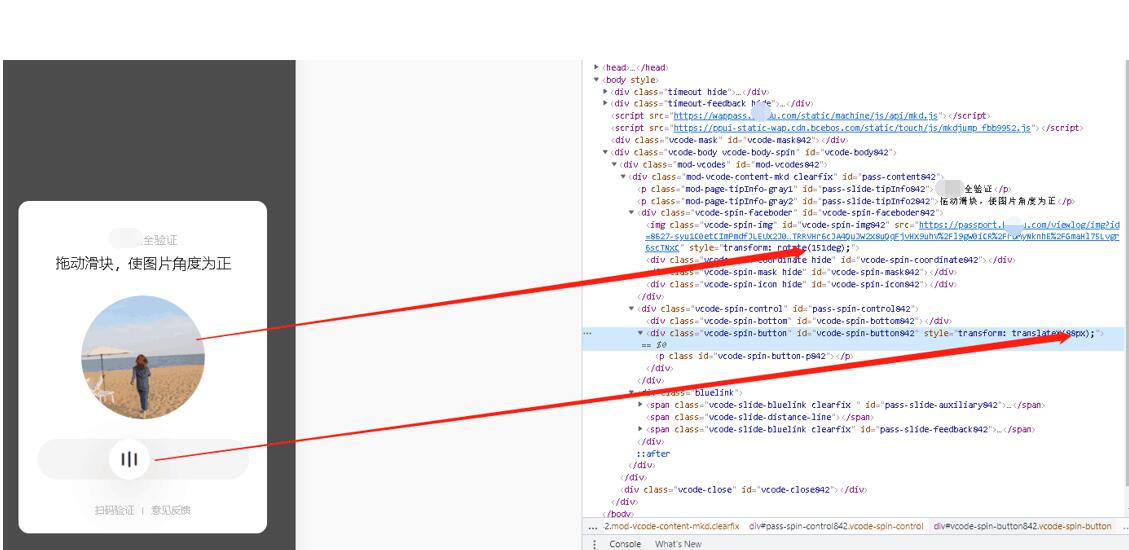Click the rotated beach image thumbnail
This screenshot has width=1129, height=550.
click(142, 357)
